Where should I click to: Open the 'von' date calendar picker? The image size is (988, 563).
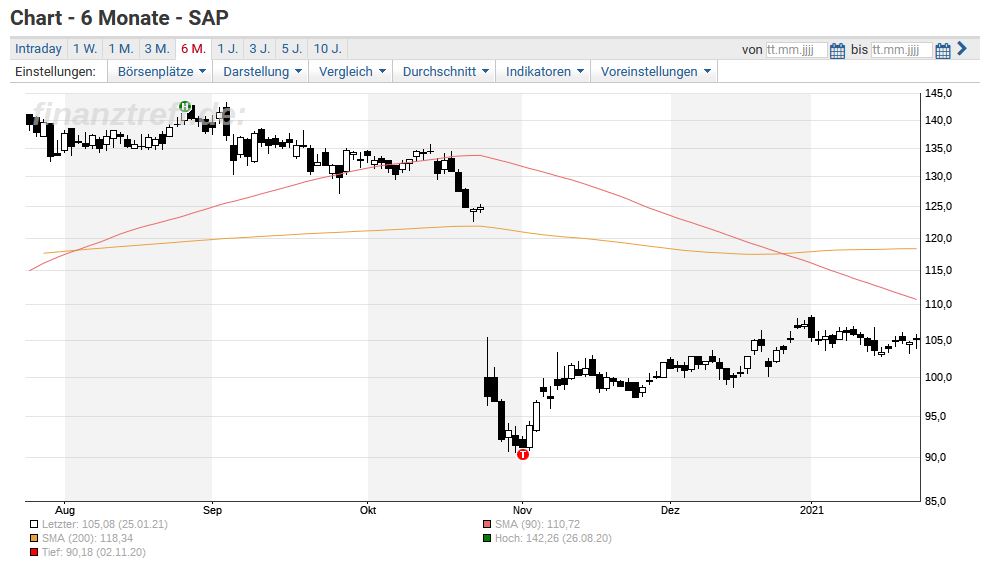point(837,50)
